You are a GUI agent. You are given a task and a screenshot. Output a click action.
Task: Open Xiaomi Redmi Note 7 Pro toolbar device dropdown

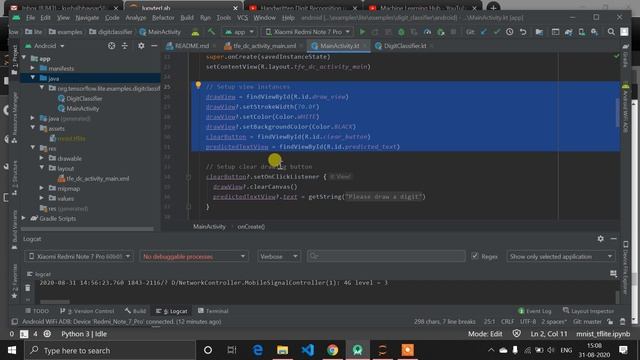click(x=307, y=32)
